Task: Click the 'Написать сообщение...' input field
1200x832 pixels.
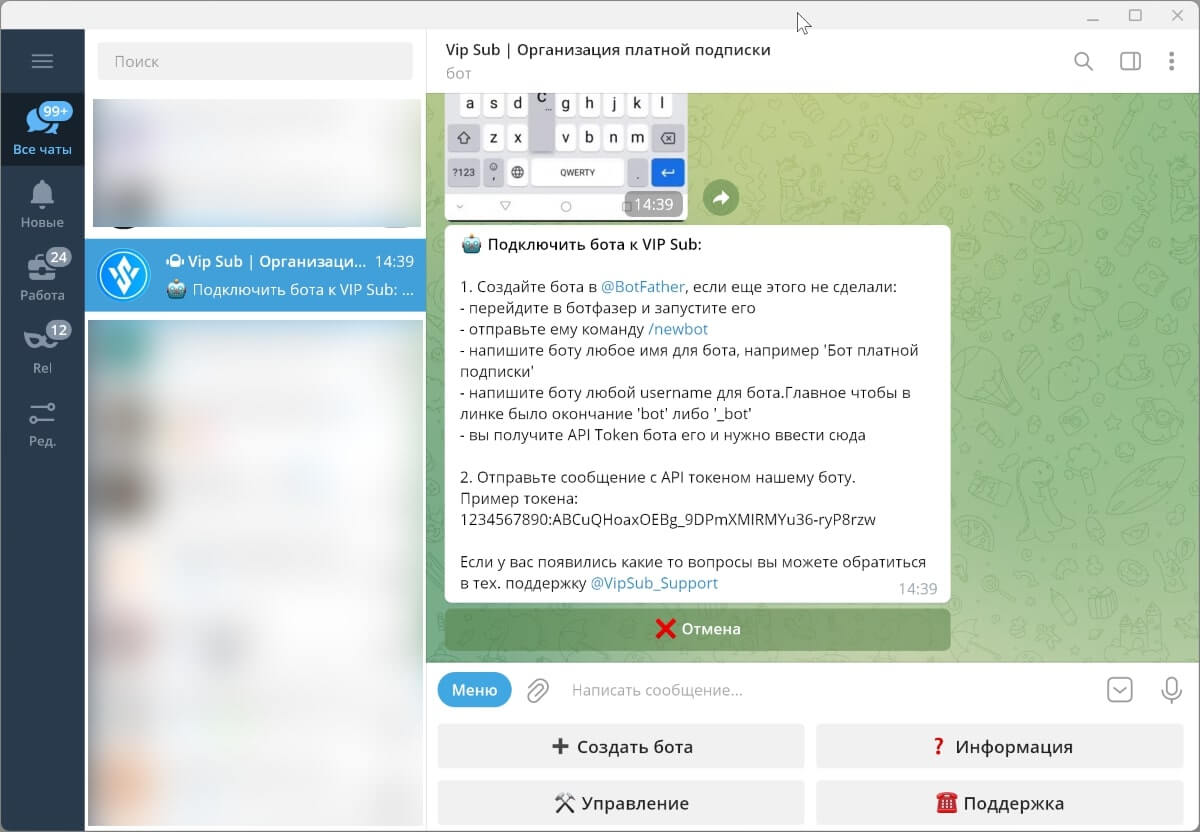Action: (830, 690)
